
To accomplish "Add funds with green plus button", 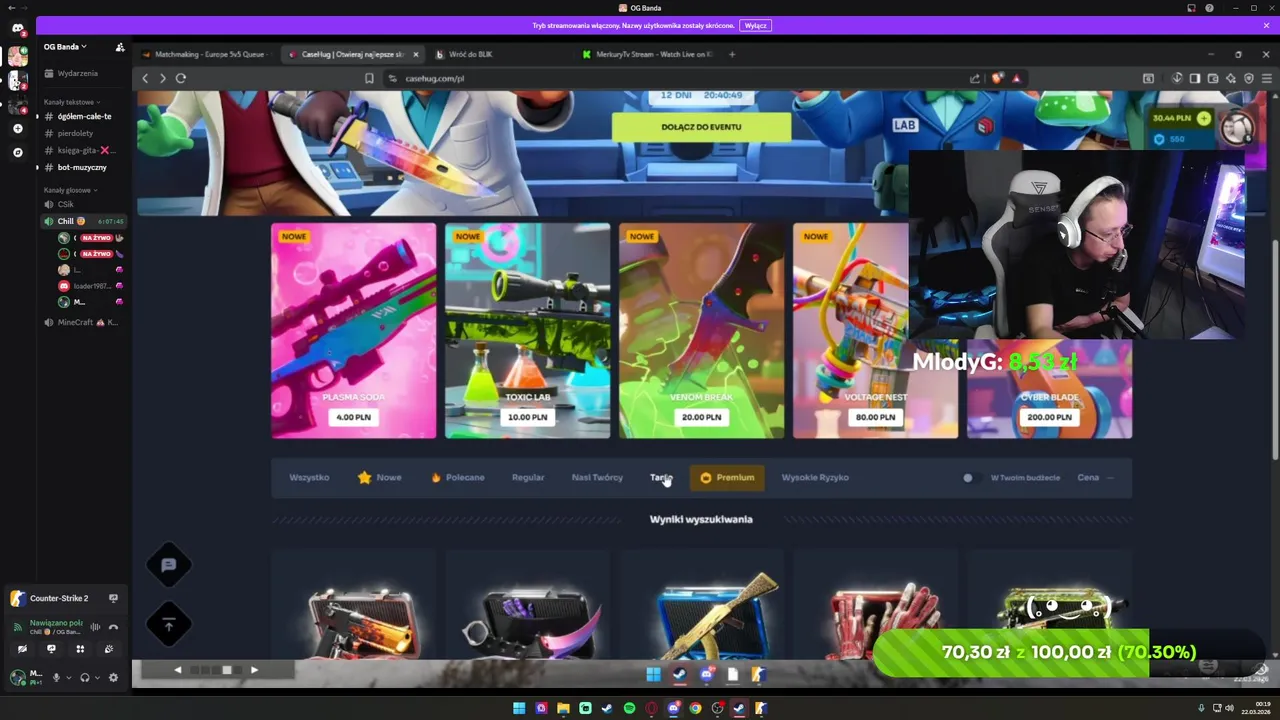I will (1203, 118).
